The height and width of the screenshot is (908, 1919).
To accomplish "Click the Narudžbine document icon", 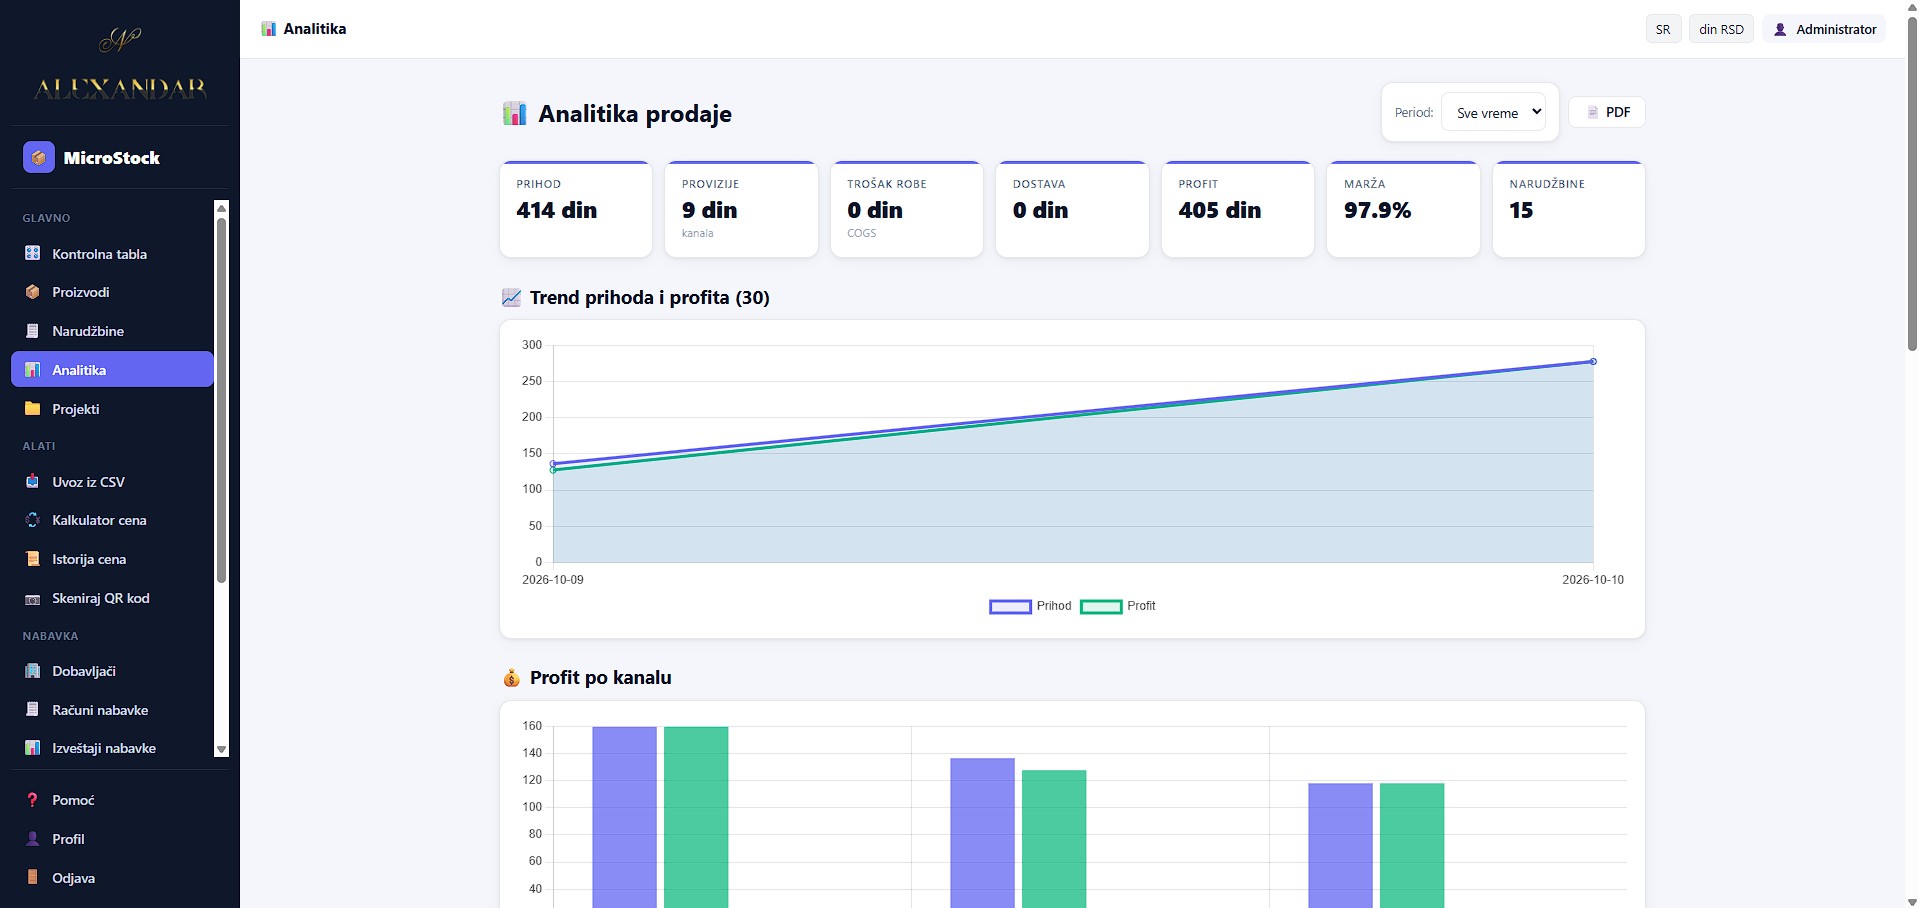I will pos(33,331).
